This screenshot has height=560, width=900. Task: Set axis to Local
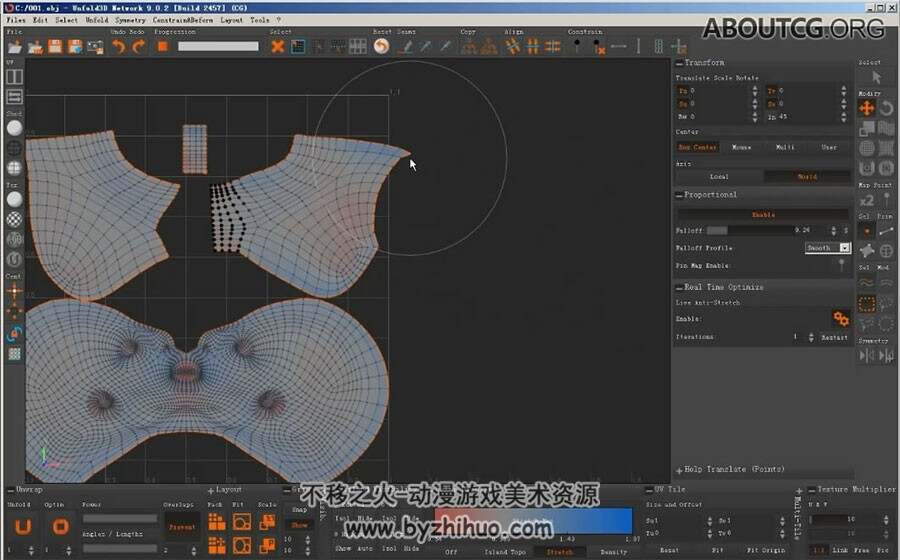pos(719,177)
